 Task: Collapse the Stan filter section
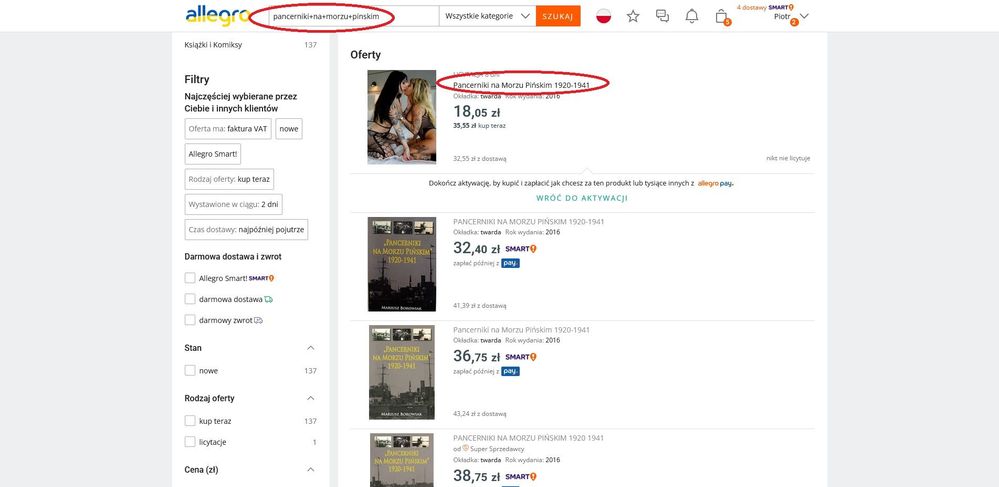(311, 348)
